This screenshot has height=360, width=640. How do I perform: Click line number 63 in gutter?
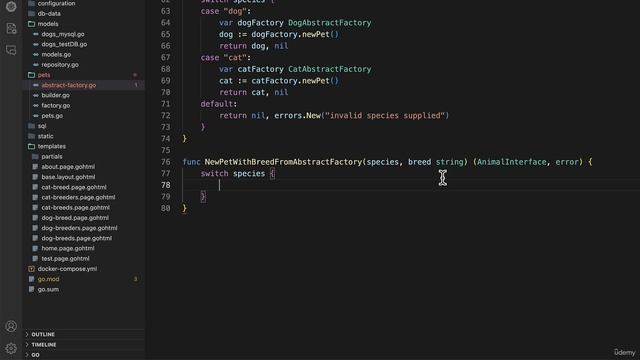(166, 11)
